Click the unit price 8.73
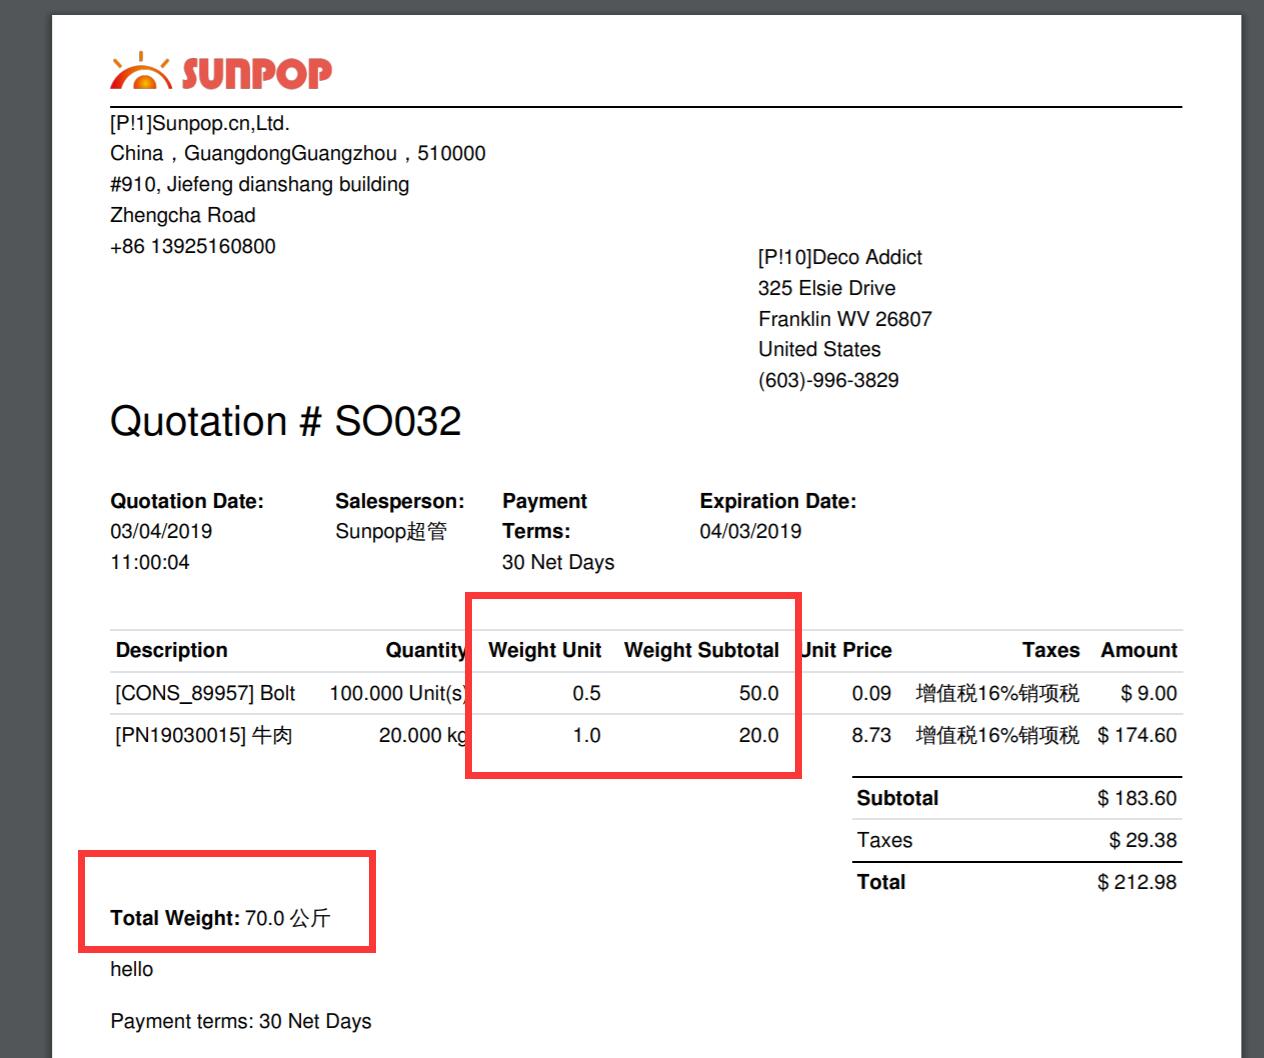This screenshot has height=1058, width=1264. (872, 735)
